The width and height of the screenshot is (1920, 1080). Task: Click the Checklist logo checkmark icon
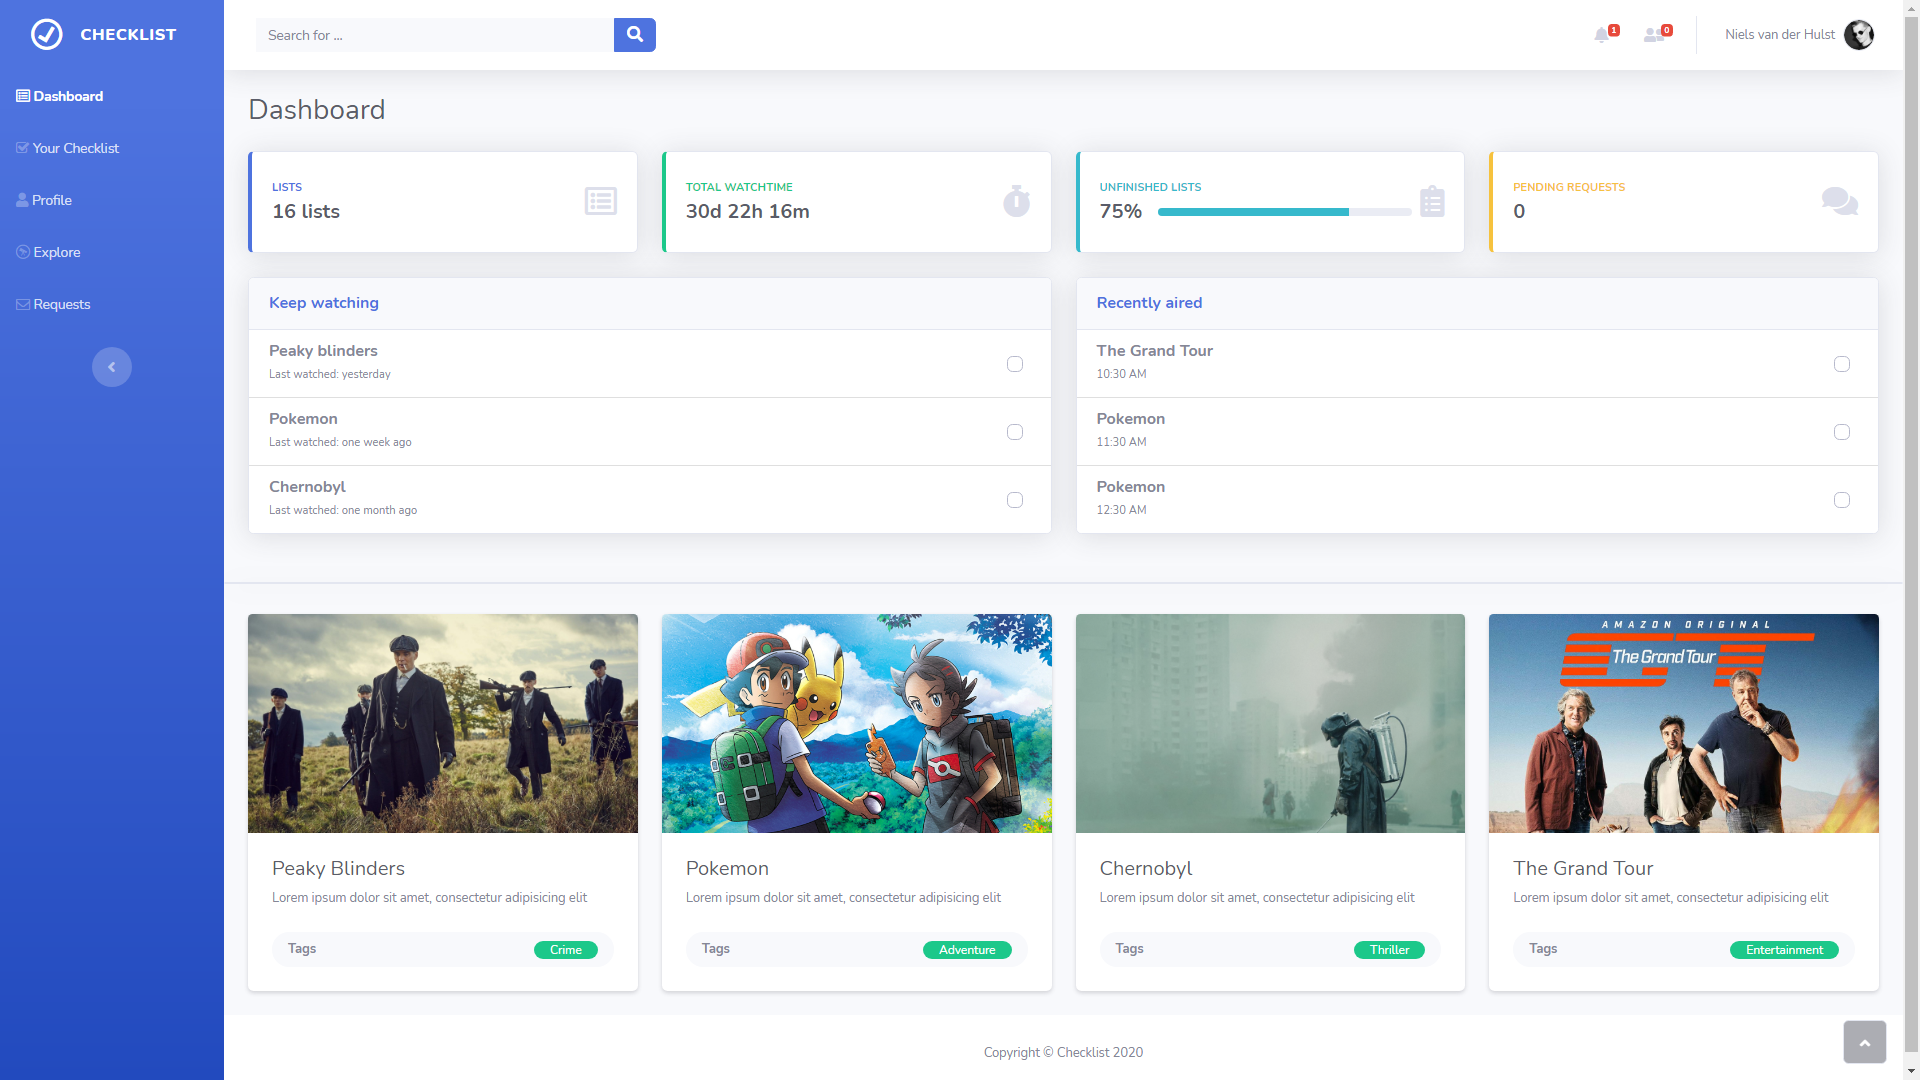[x=47, y=34]
